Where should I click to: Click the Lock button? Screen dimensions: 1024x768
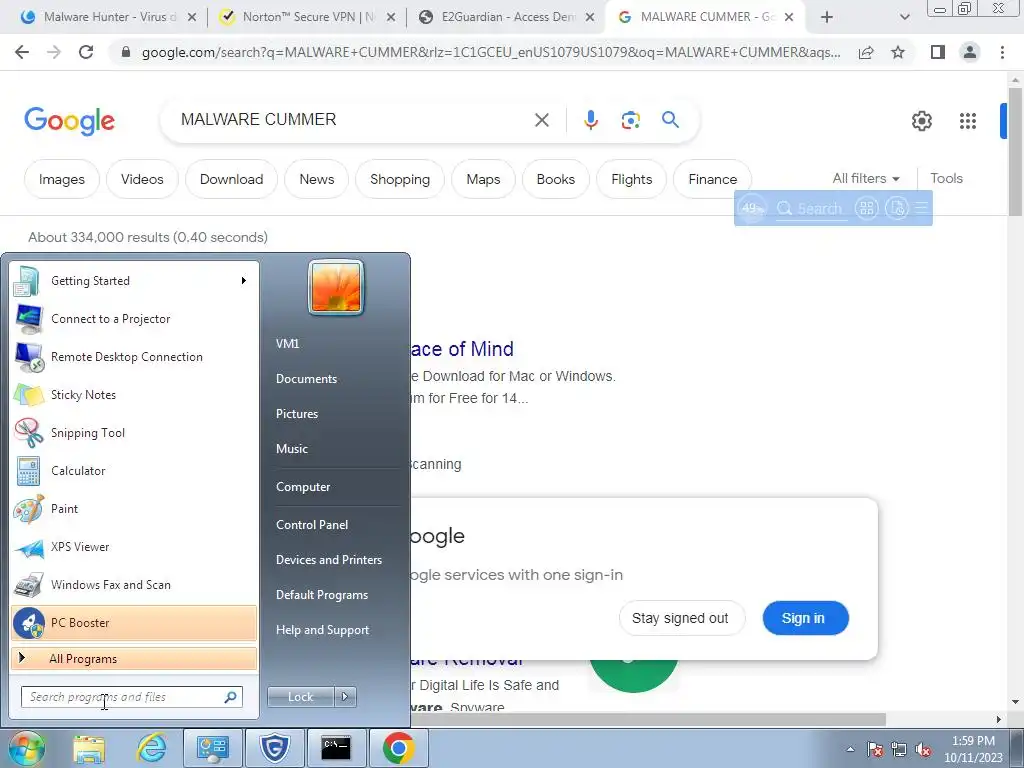301,697
